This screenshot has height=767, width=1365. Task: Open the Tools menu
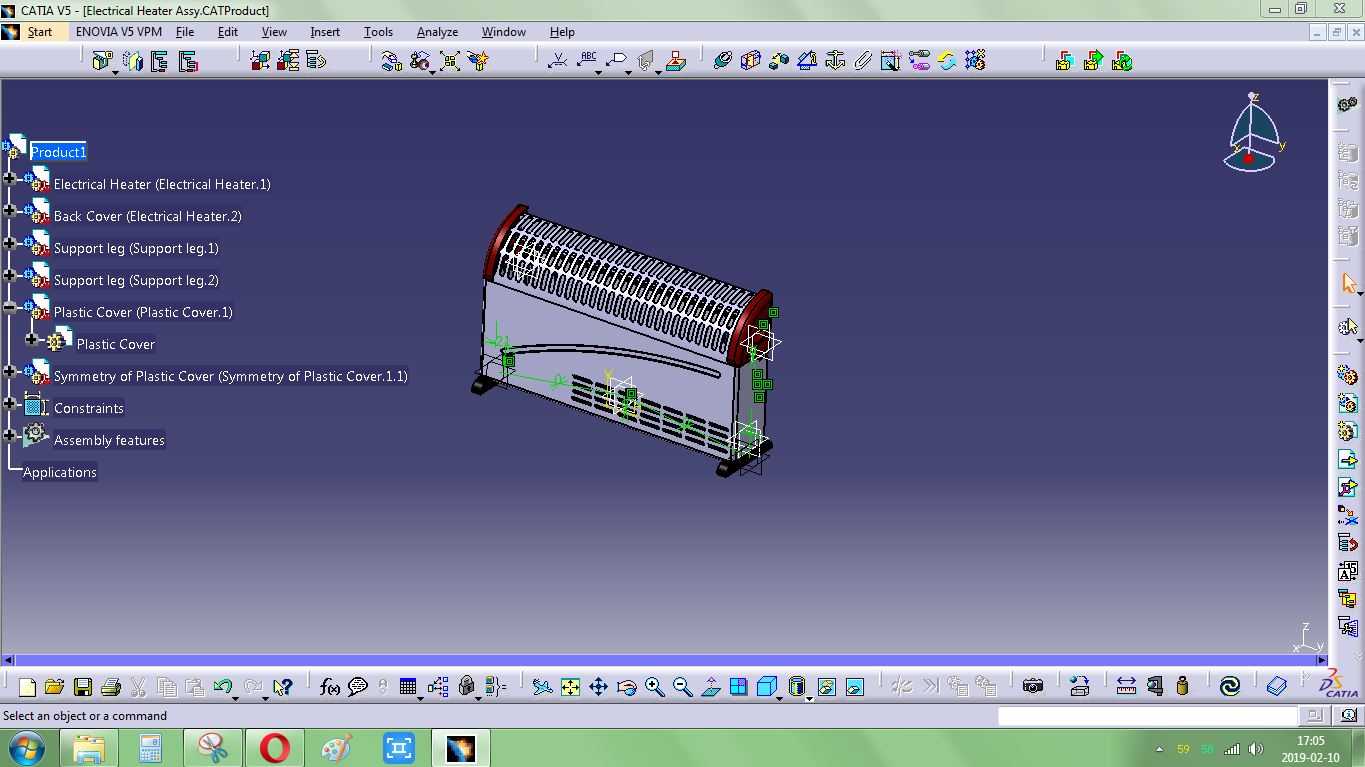(x=378, y=32)
